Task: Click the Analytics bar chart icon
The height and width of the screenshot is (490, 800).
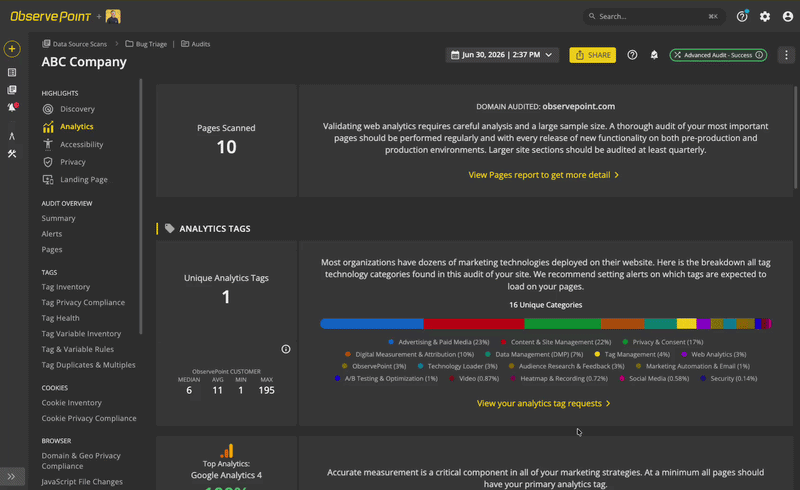Action: tap(48, 127)
